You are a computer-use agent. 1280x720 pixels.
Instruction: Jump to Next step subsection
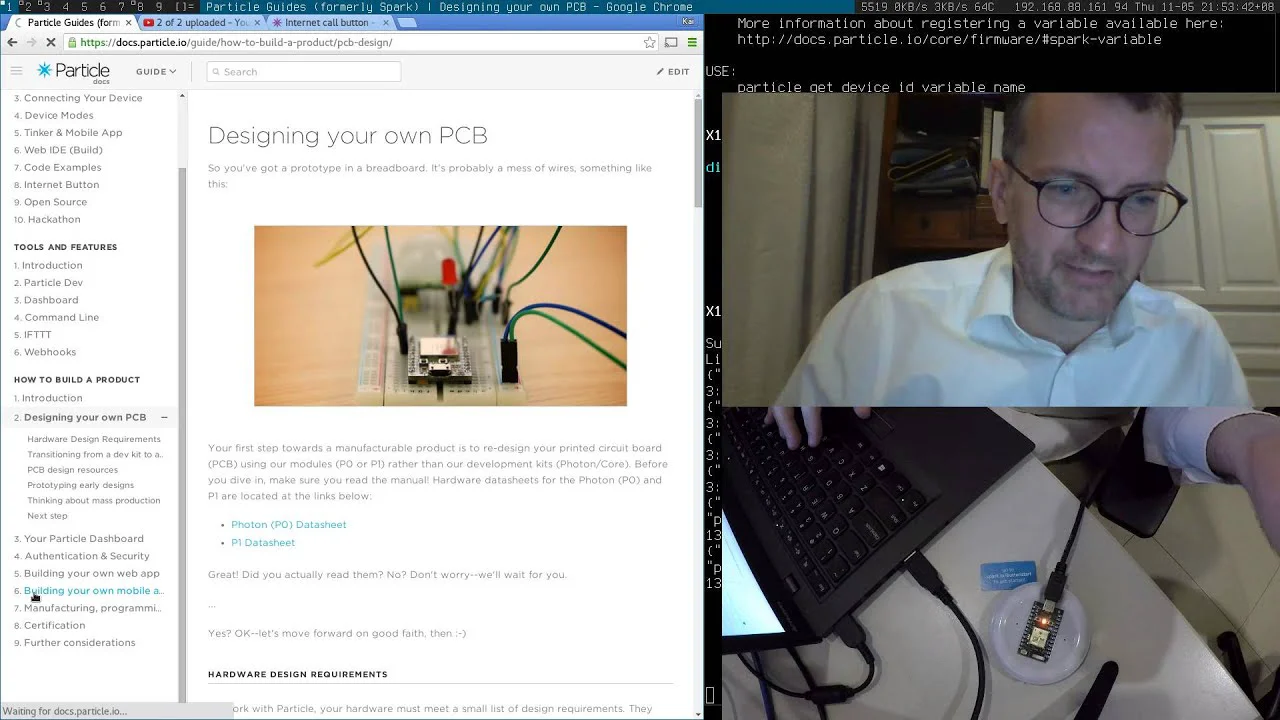click(47, 516)
